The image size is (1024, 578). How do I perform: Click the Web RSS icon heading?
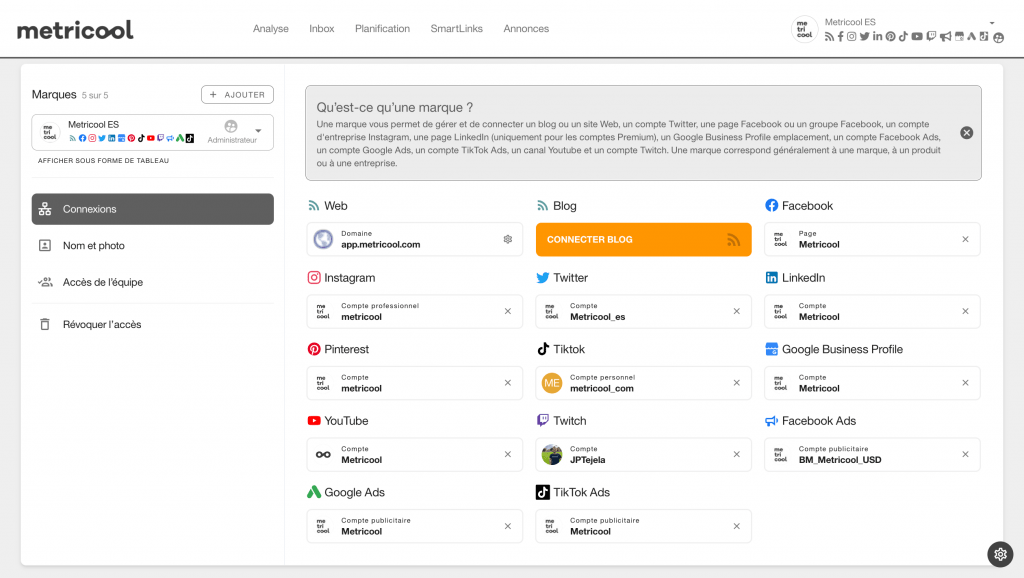point(313,206)
